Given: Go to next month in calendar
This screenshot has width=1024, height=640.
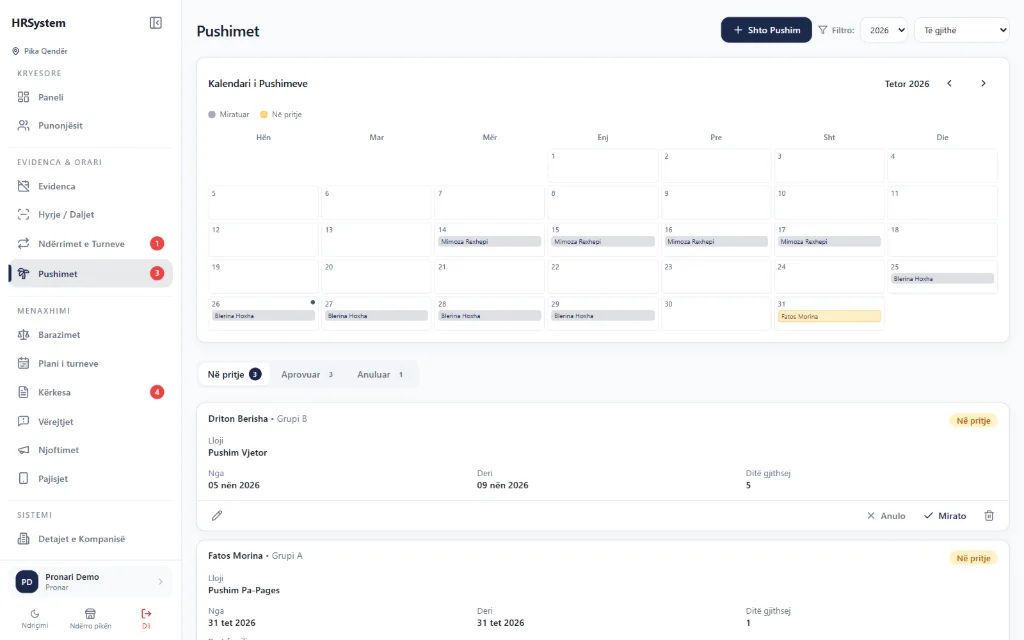Looking at the screenshot, I should 983,84.
